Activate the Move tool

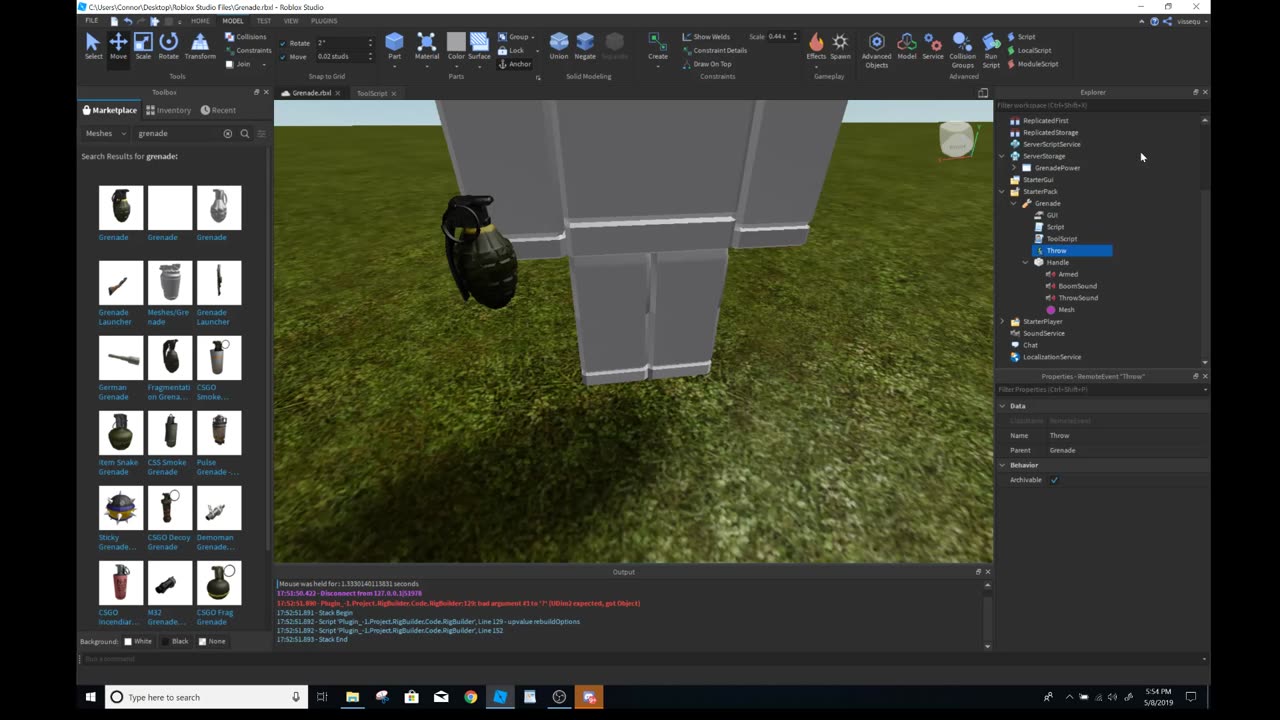[118, 46]
